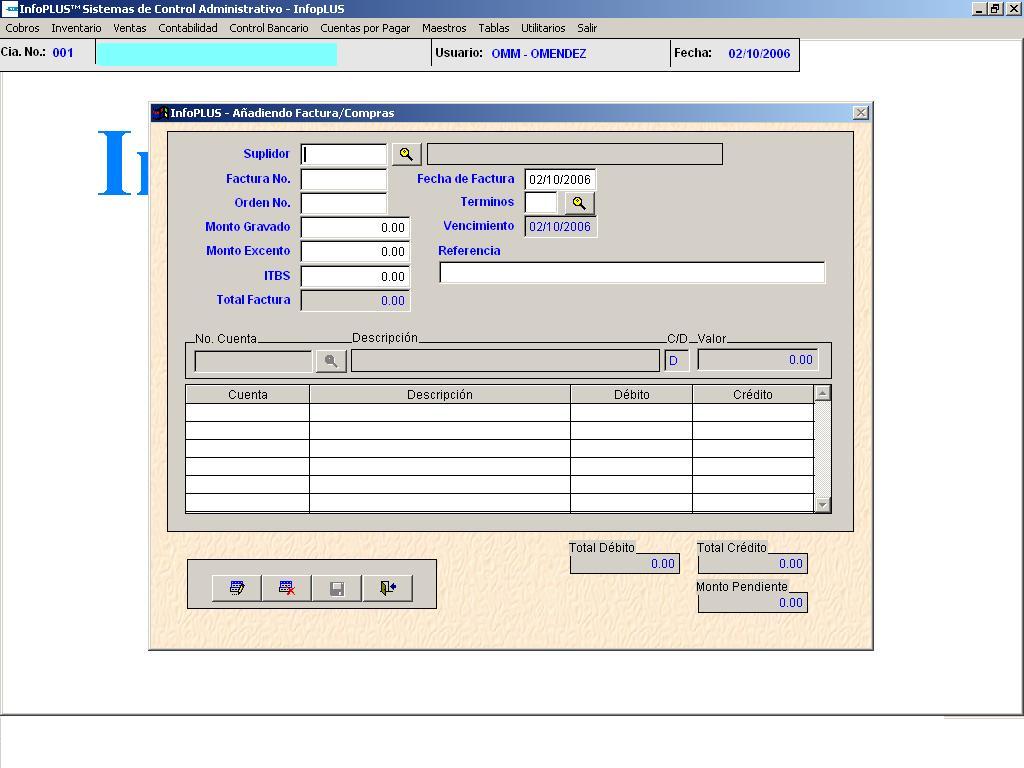Click the ITBS amount field
Viewport: 1024px width, 768px height.
(355, 276)
